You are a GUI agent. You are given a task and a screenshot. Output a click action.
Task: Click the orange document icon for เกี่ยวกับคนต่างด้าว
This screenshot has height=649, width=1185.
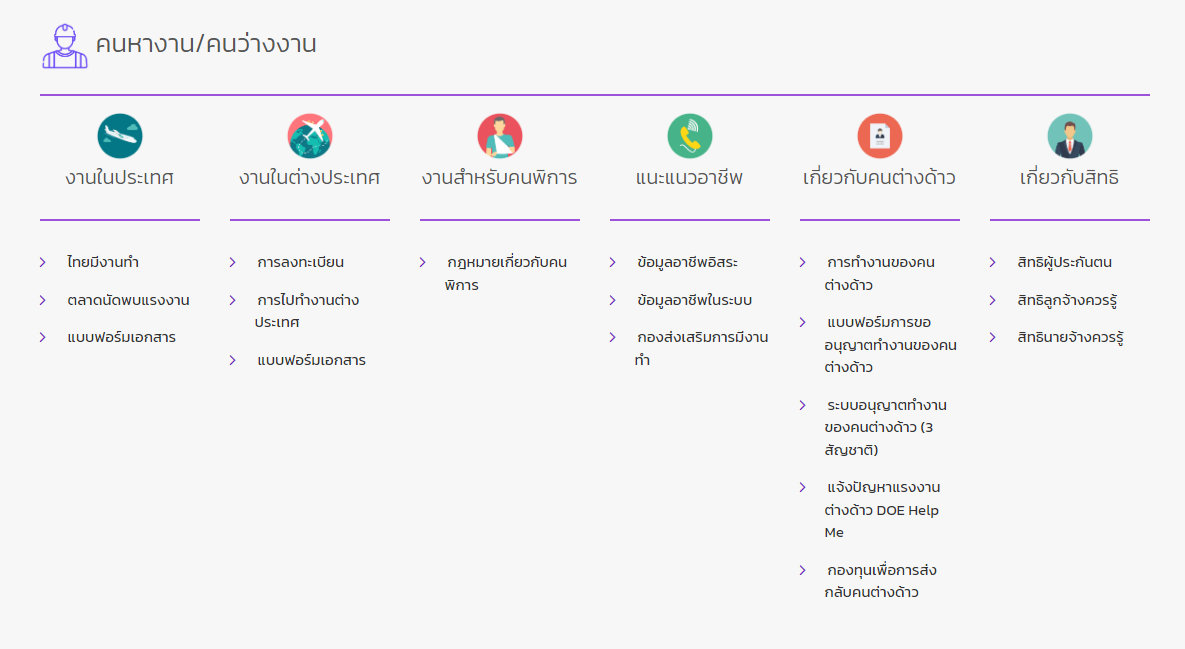point(880,136)
